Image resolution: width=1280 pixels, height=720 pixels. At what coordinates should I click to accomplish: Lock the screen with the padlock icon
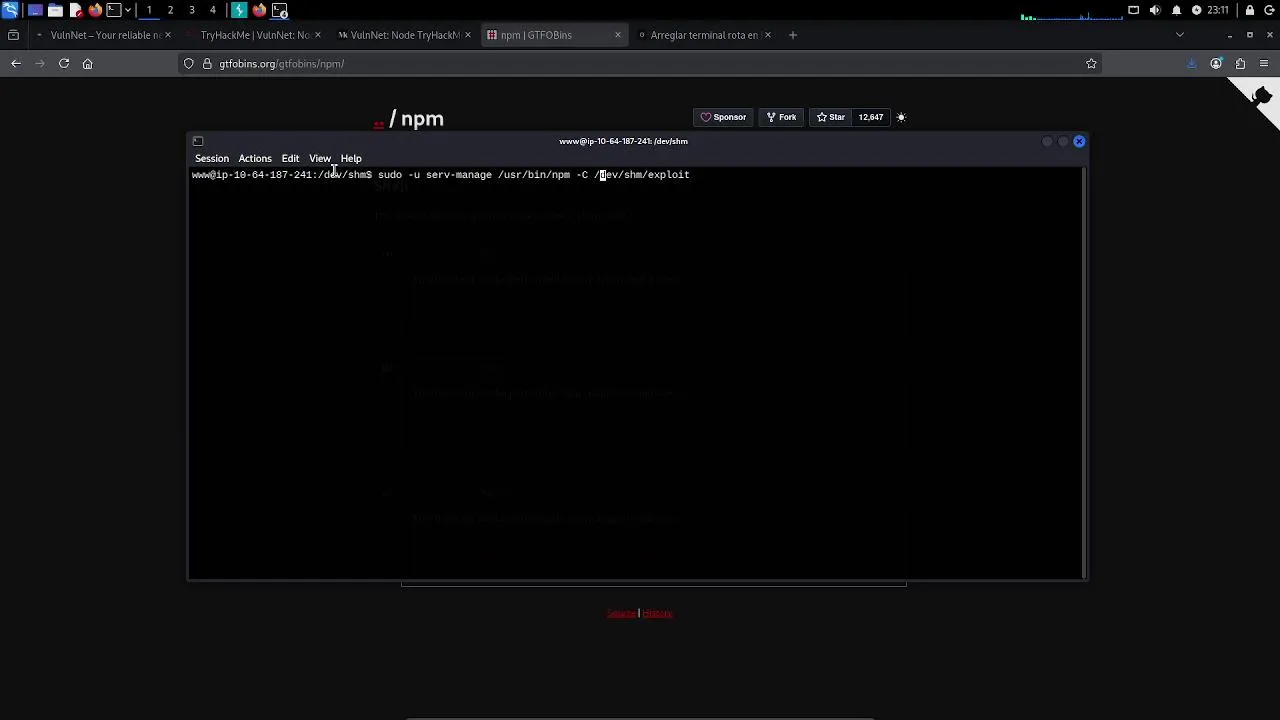coord(1249,10)
